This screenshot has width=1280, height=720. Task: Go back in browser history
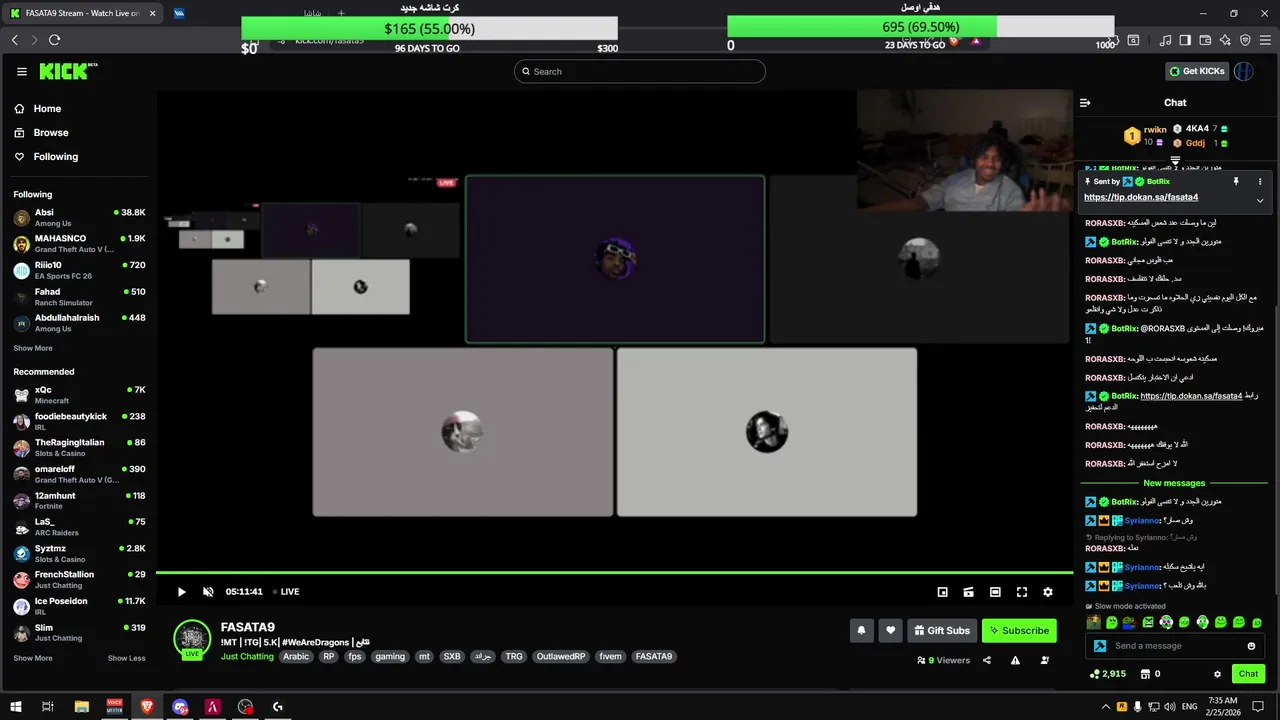point(14,40)
